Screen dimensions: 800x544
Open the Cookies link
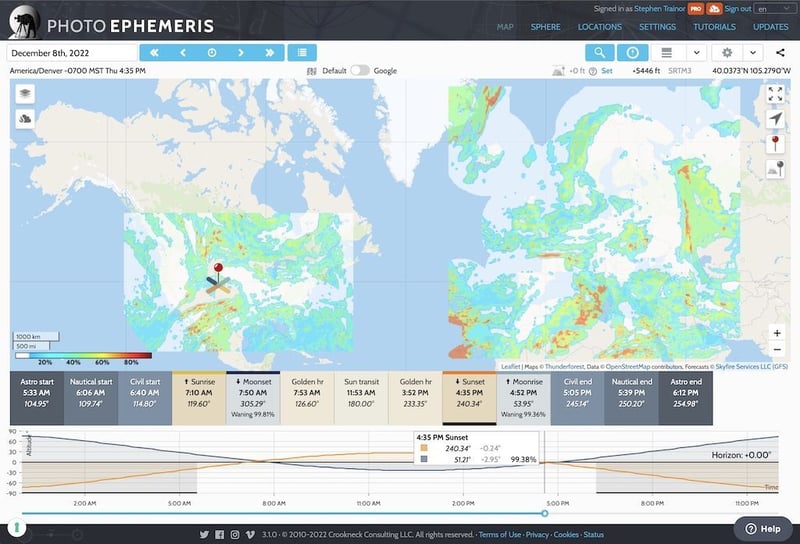click(566, 534)
